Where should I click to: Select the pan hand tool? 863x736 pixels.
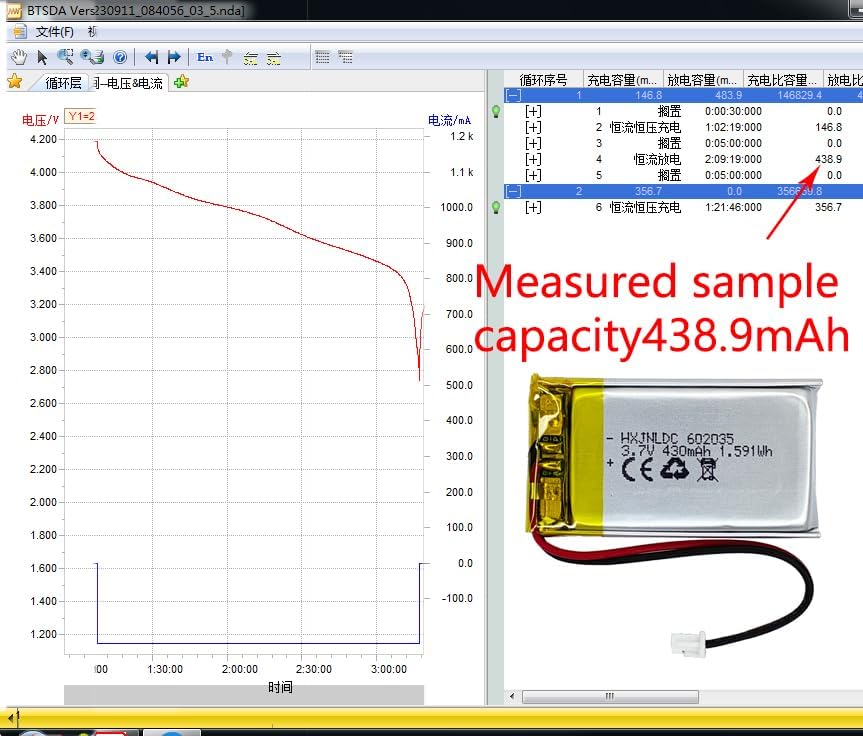[x=18, y=57]
